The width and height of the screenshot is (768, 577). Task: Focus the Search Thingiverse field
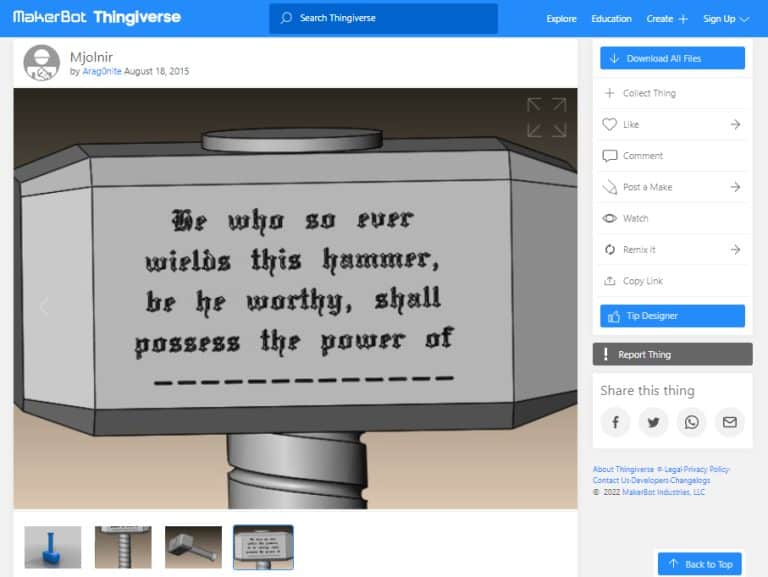coord(384,19)
